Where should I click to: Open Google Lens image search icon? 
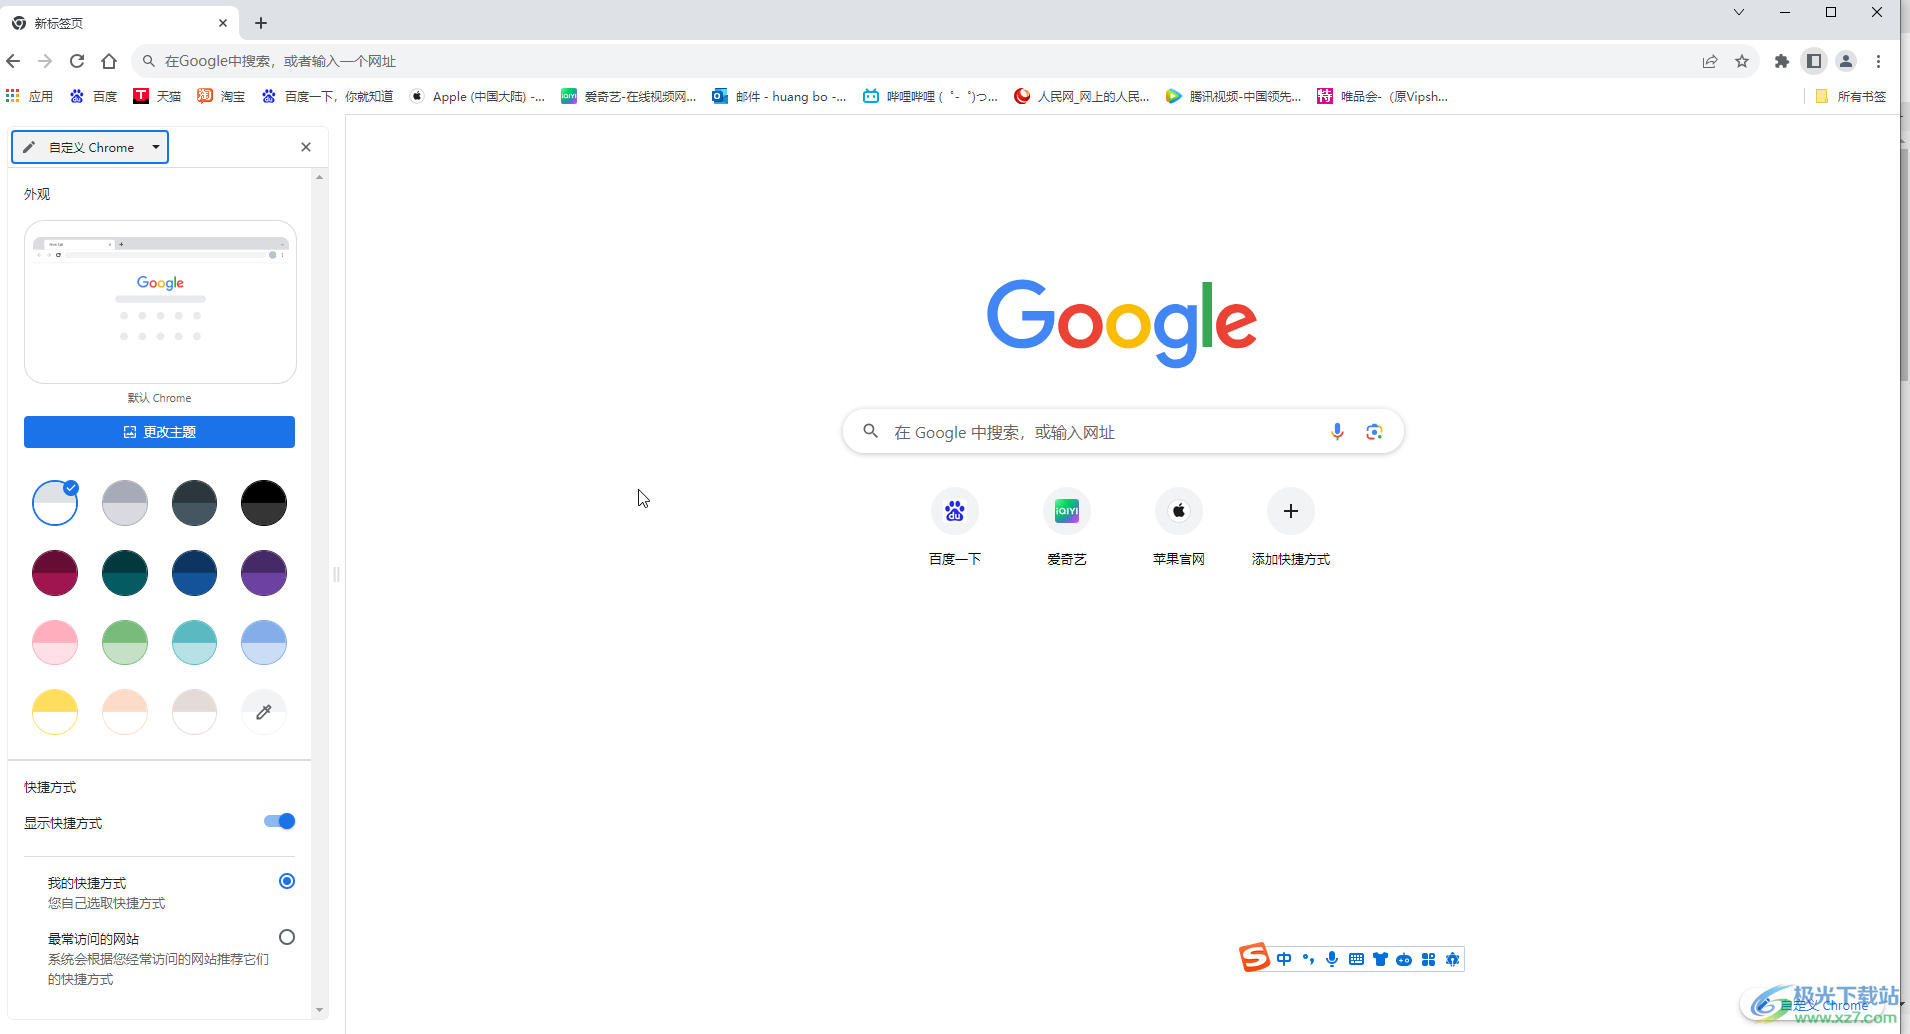pos(1374,432)
